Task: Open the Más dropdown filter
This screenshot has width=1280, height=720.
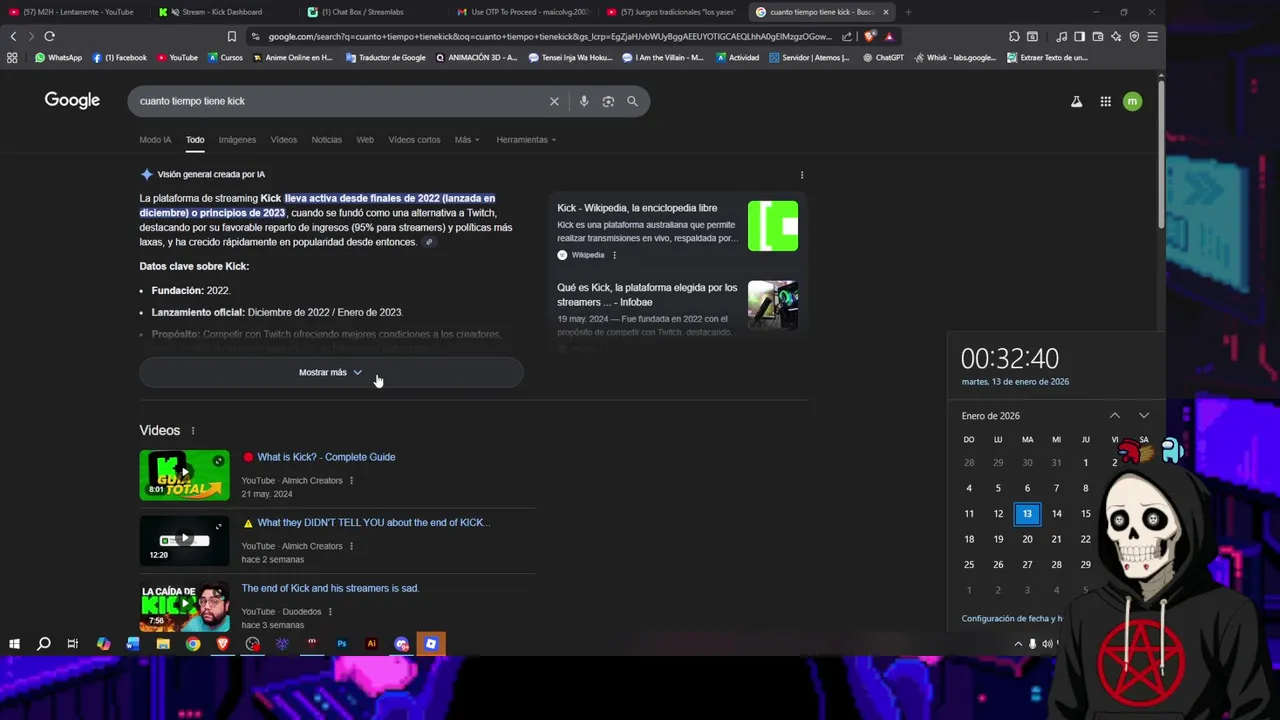Action: [467, 140]
